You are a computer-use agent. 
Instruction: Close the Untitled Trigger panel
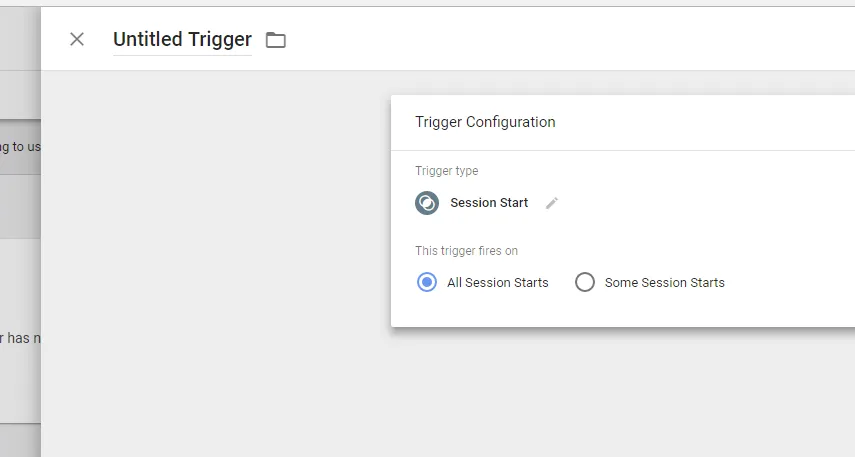pos(77,39)
